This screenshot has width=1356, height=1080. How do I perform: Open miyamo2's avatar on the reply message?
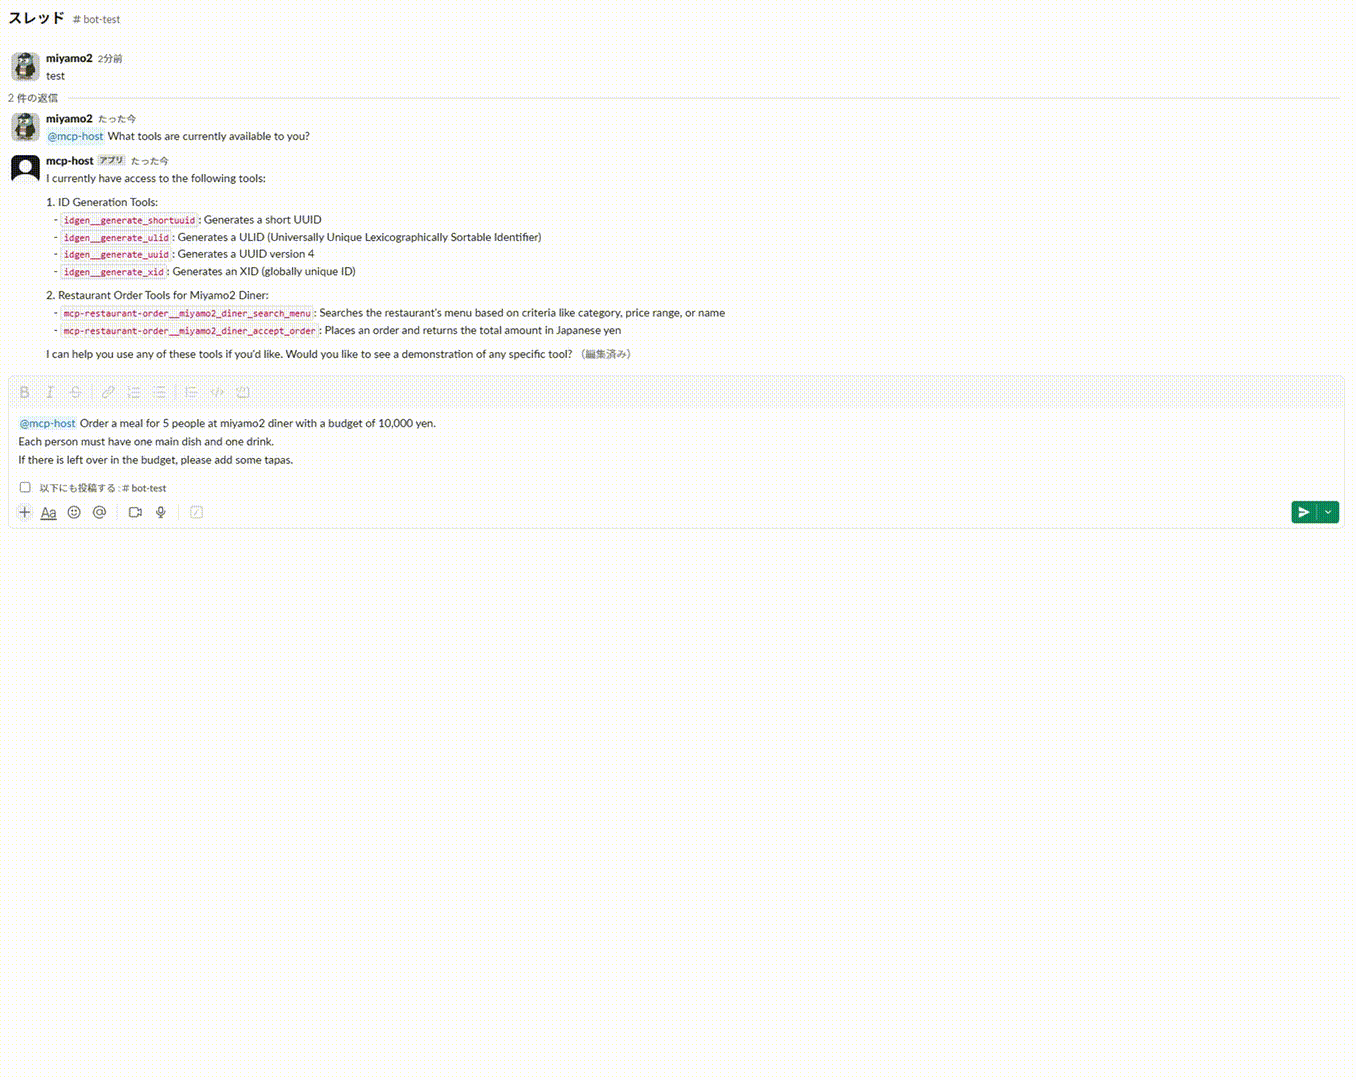(25, 127)
